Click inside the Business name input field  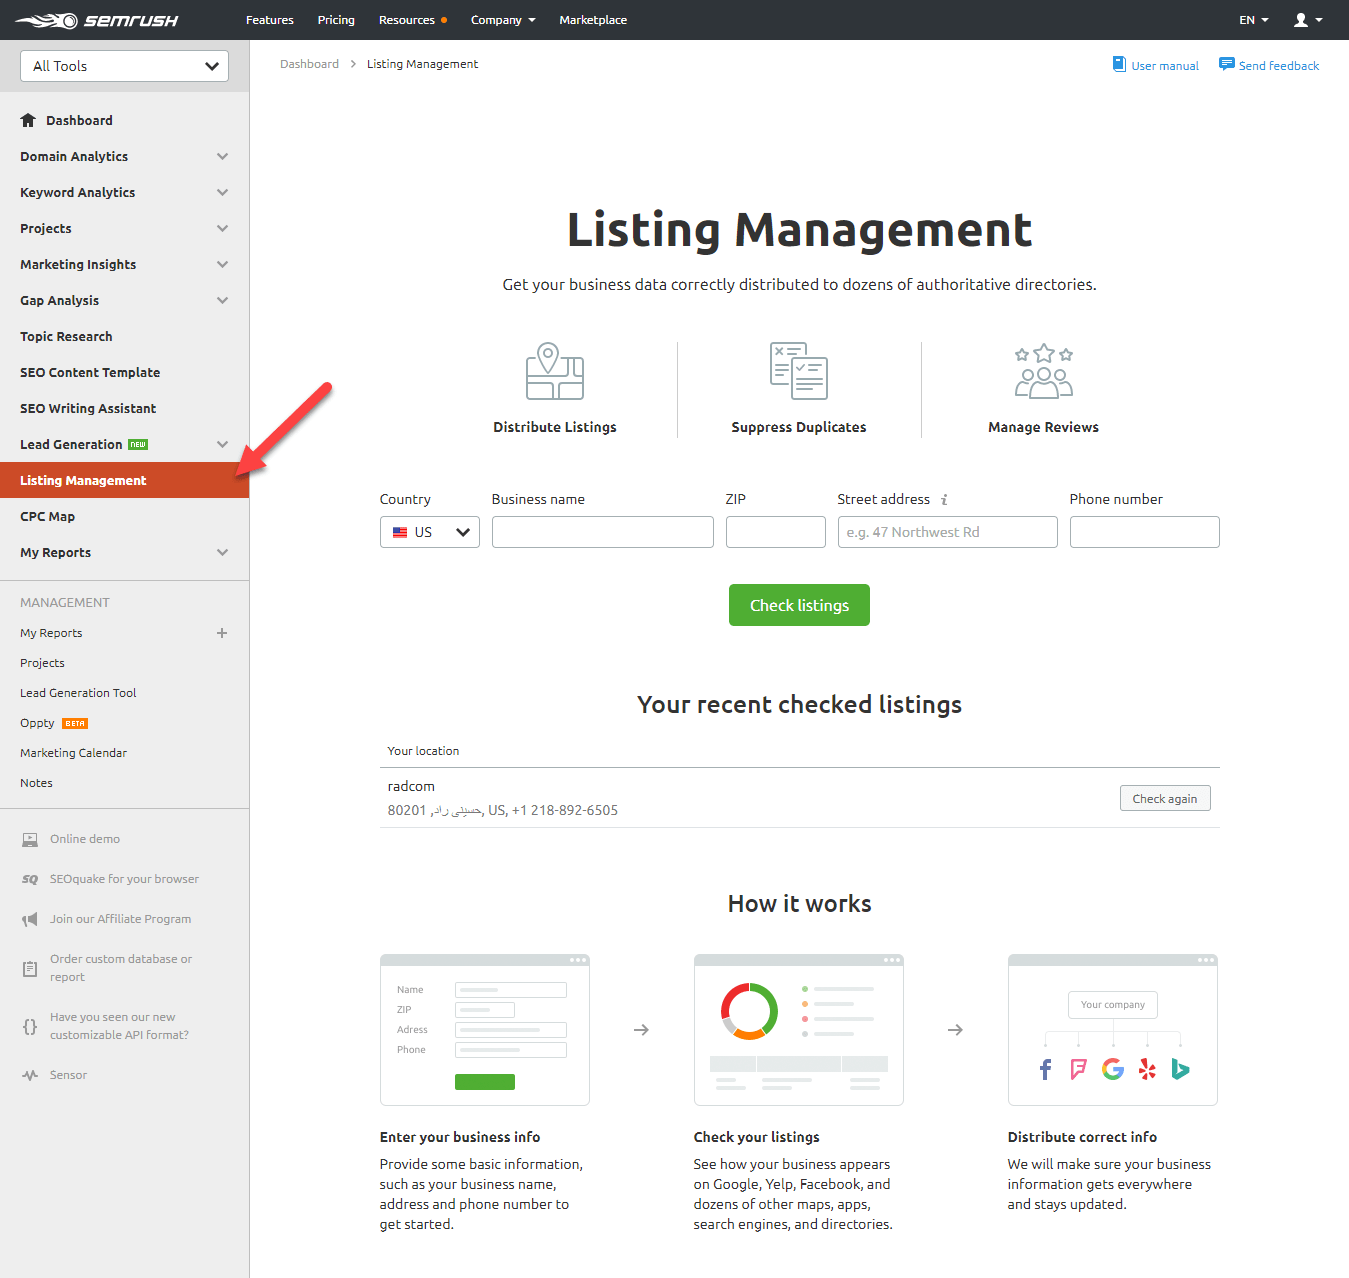click(602, 531)
